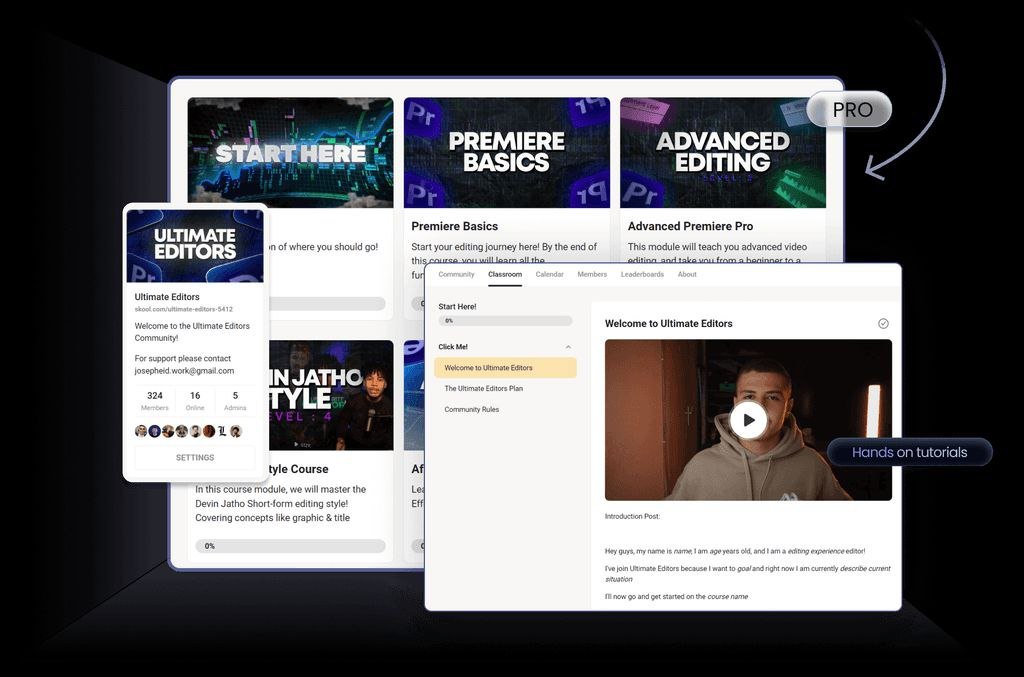The height and width of the screenshot is (677, 1024).
Task: Click the Start Here! progress bar
Action: click(x=505, y=318)
